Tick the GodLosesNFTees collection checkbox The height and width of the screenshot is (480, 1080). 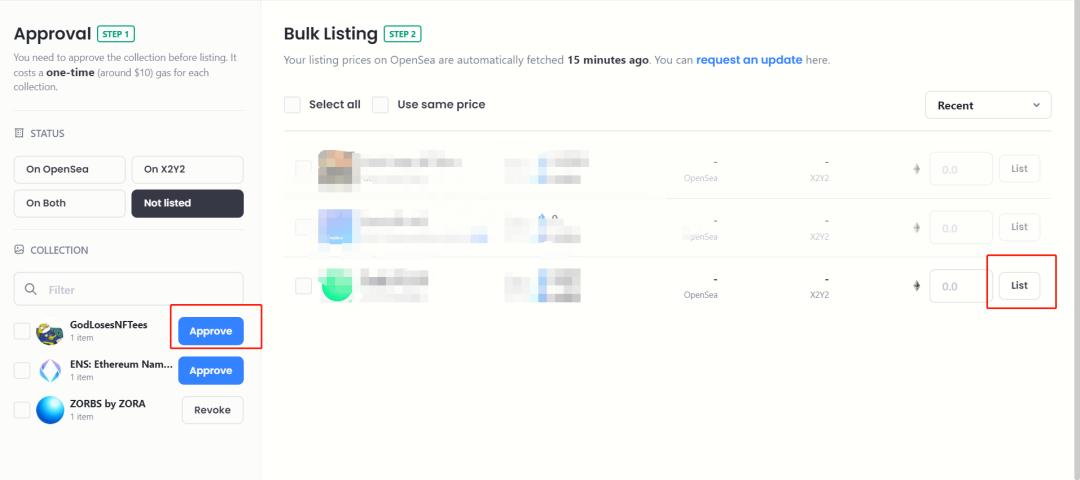pyautogui.click(x=22, y=331)
